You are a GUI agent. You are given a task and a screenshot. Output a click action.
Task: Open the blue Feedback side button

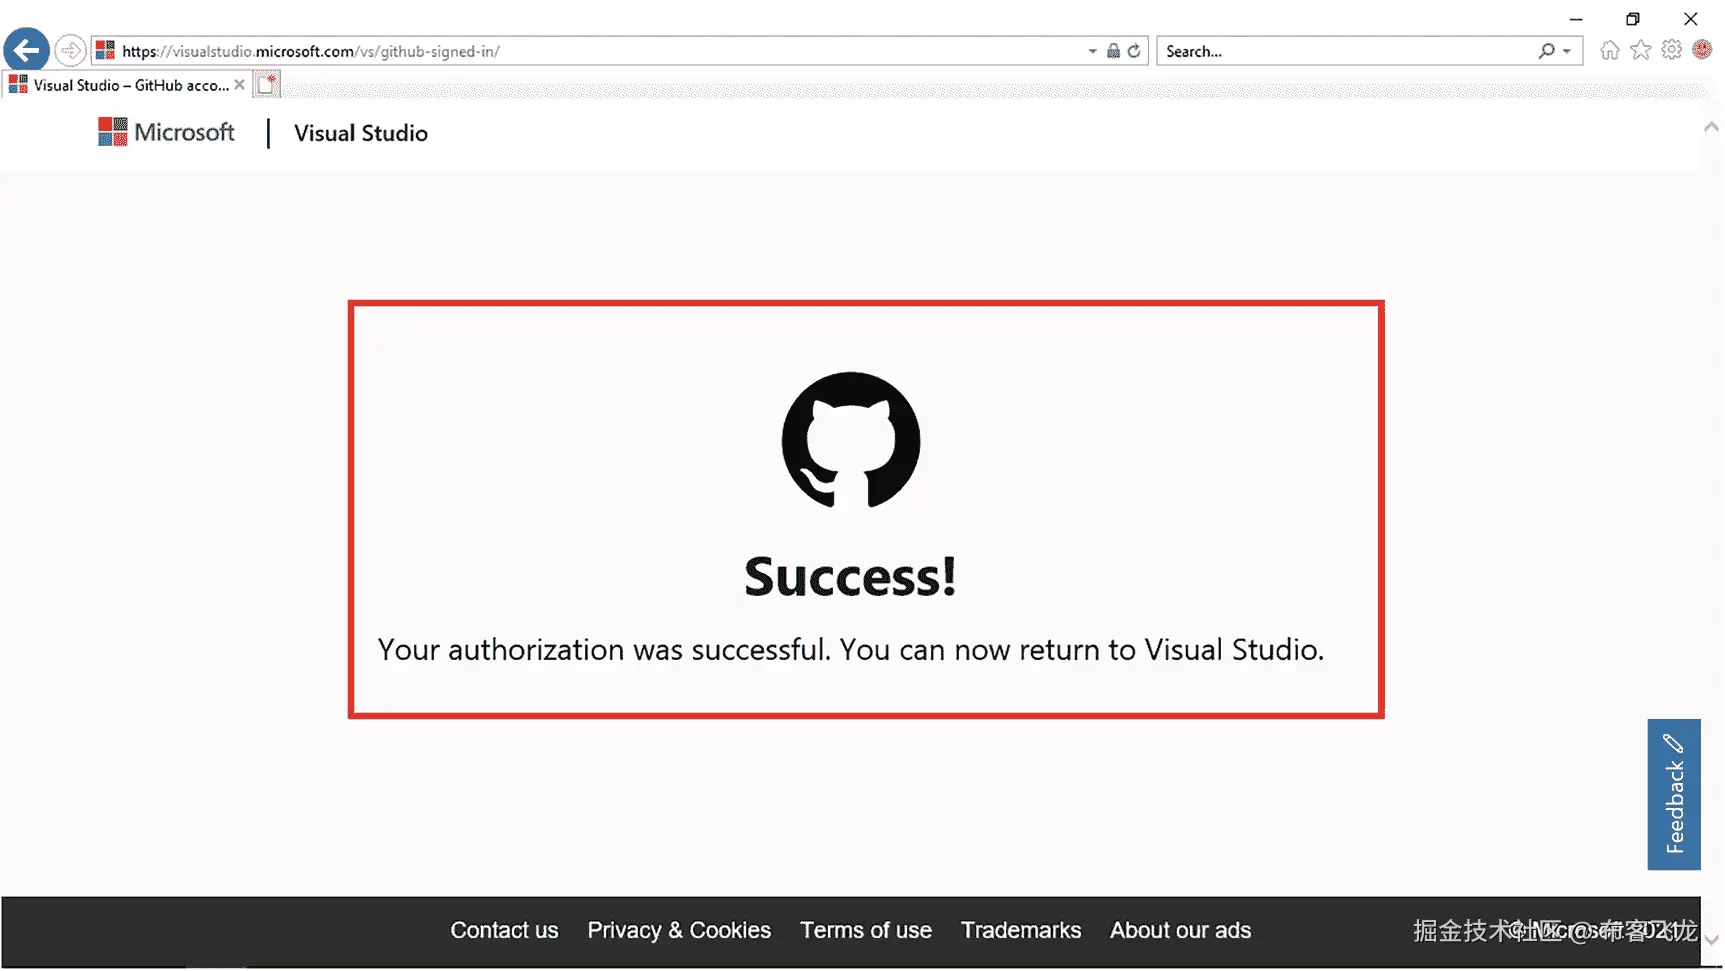1674,794
